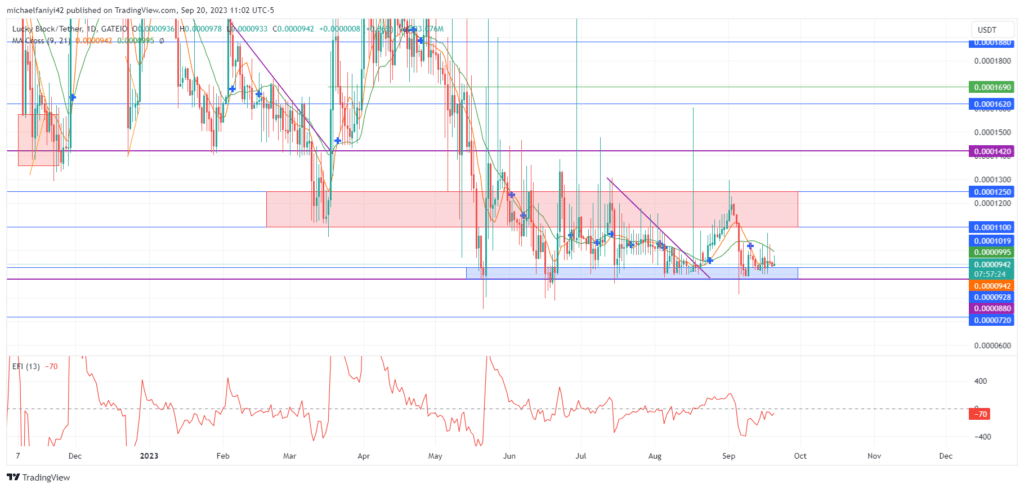Click the blue 0.0001250 price label
Image resolution: width=1024 pixels, height=489 pixels.
[989, 191]
